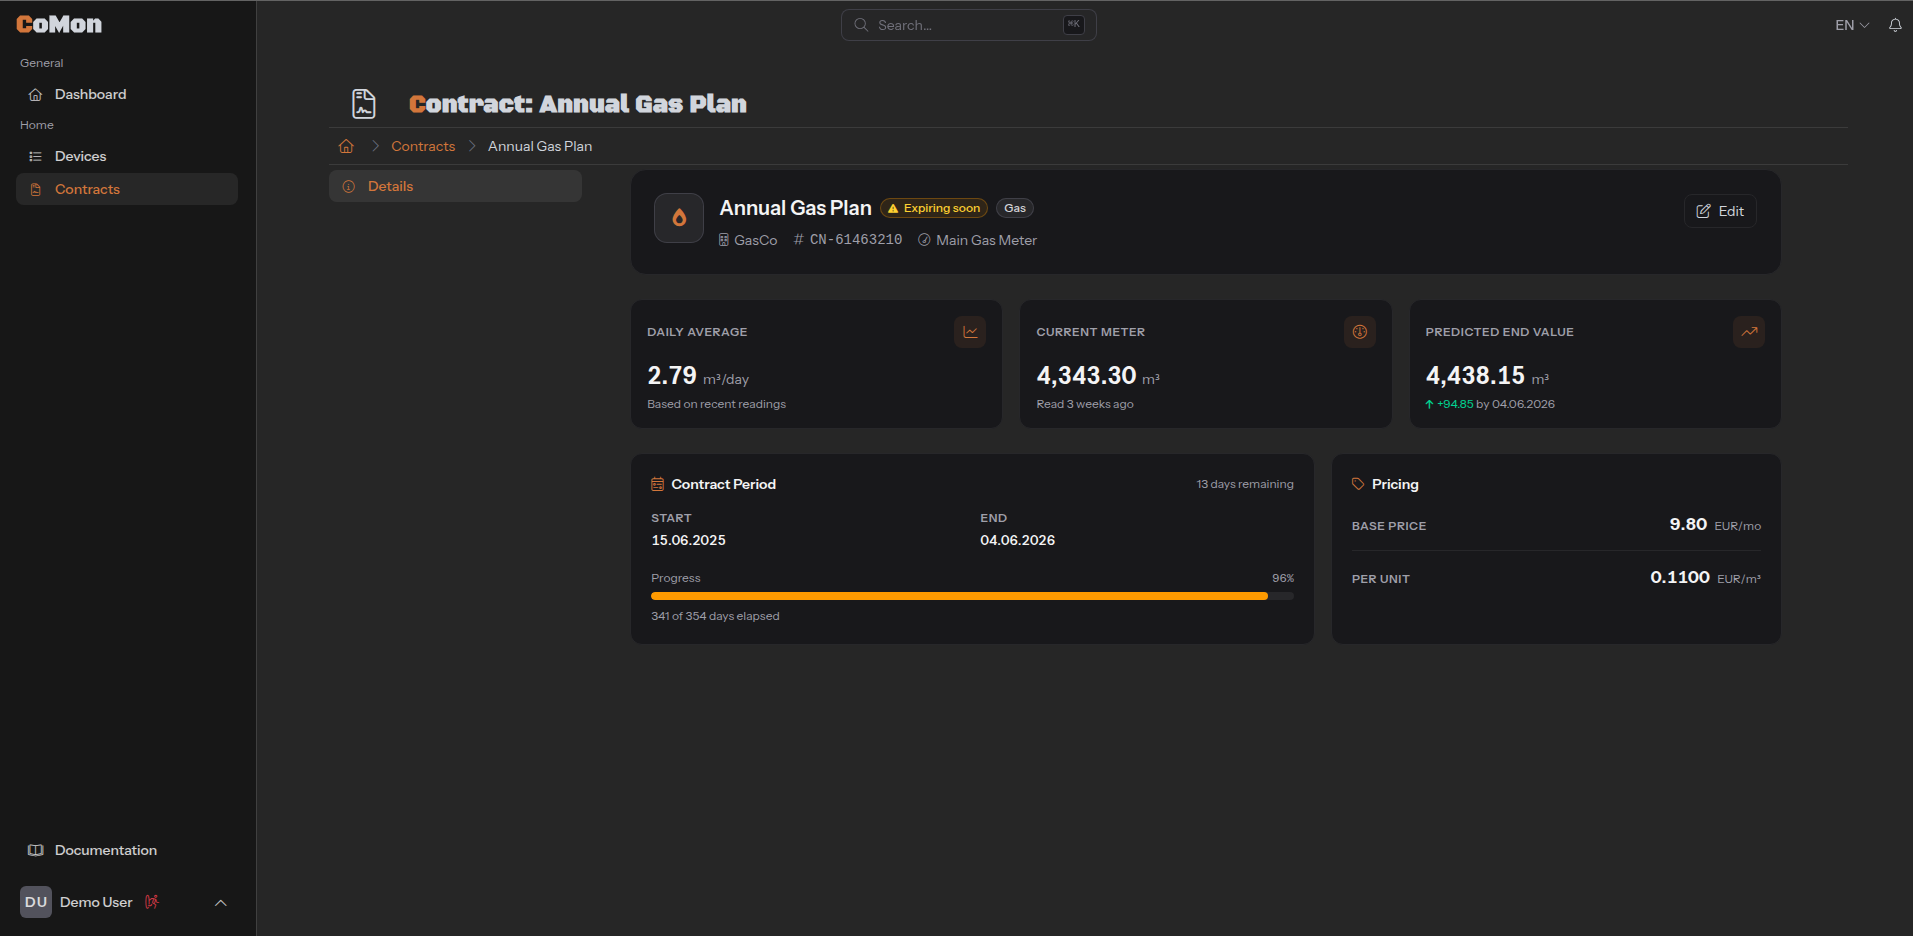Expand the Demo User menu chevron
Screen dimensions: 1913x936
coord(221,903)
